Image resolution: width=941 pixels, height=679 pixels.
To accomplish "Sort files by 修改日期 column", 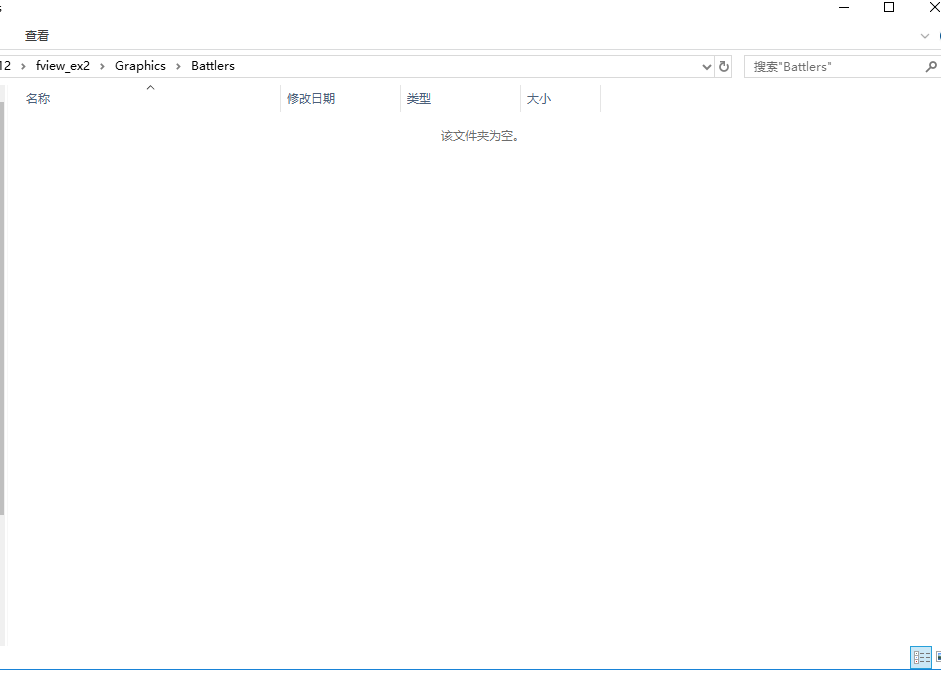I will 340,98.
